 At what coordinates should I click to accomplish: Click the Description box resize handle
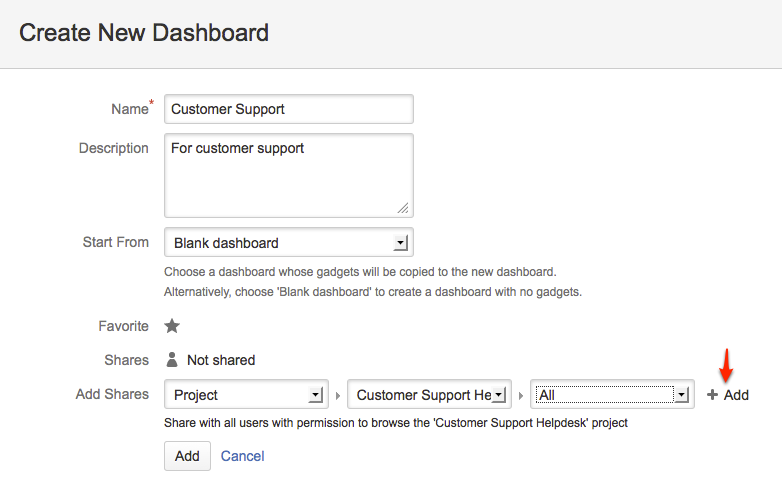(402, 207)
